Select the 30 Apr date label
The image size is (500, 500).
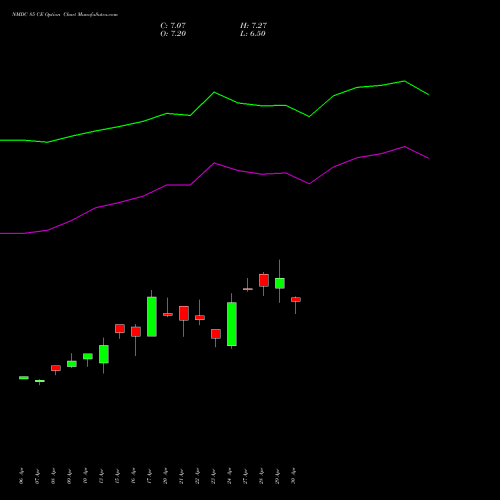click(293, 476)
